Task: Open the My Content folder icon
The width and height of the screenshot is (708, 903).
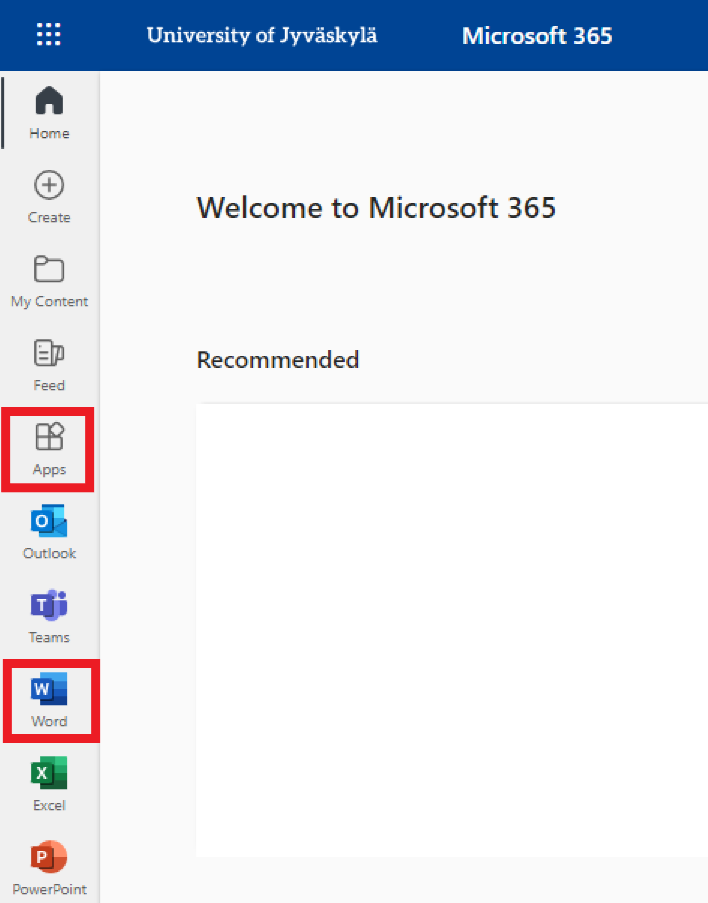Action: pyautogui.click(x=49, y=269)
